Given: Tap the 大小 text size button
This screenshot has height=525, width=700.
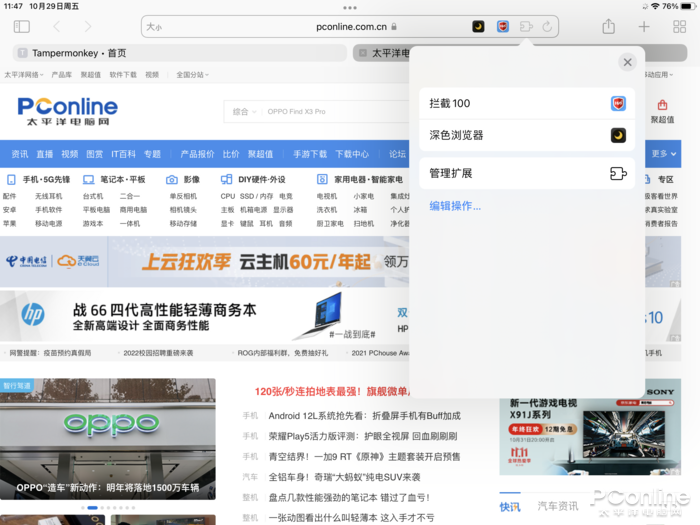Looking at the screenshot, I should [x=154, y=27].
